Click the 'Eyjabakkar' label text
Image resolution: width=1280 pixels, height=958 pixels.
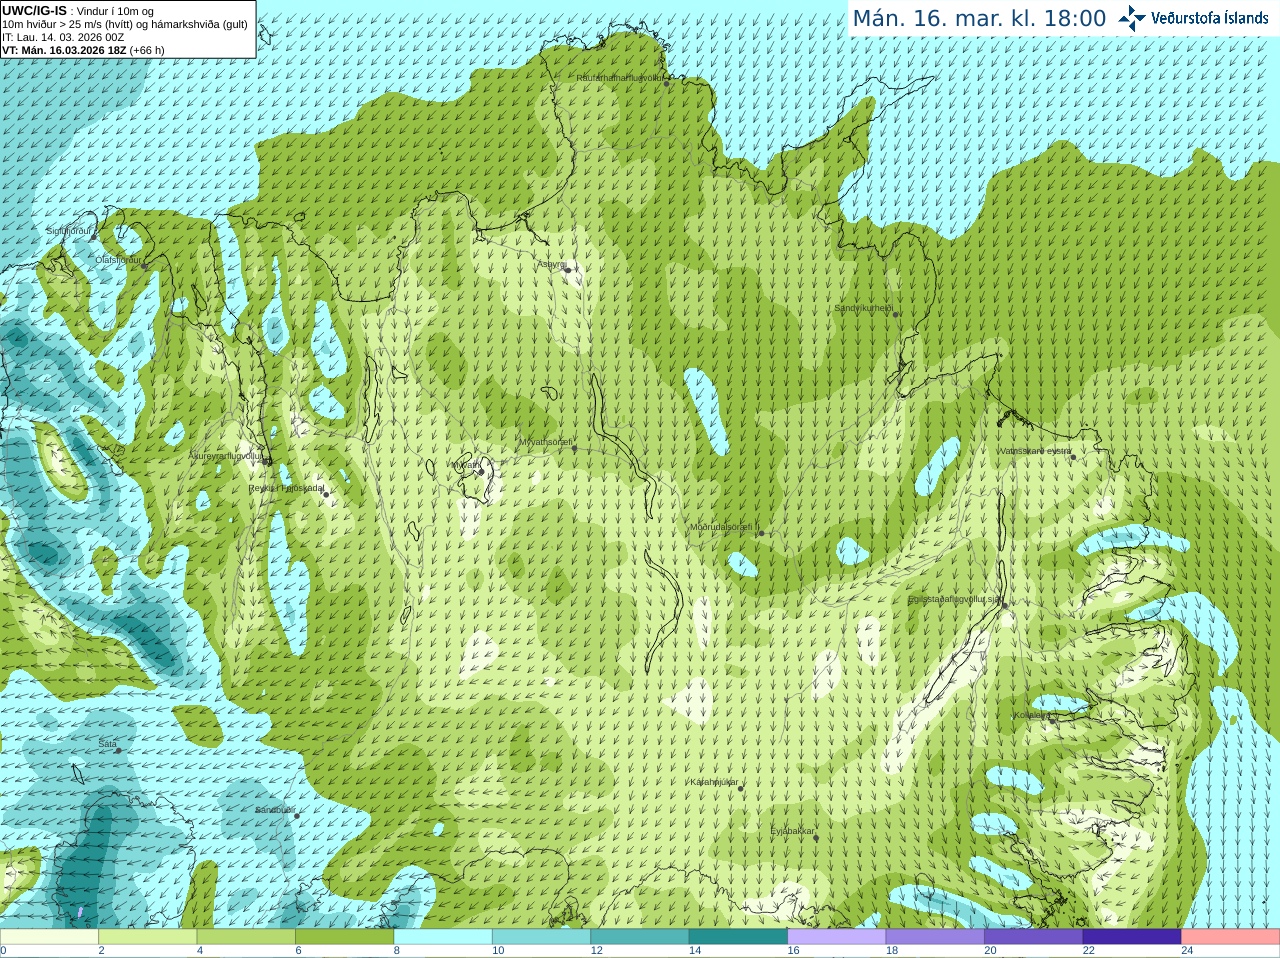(x=793, y=831)
